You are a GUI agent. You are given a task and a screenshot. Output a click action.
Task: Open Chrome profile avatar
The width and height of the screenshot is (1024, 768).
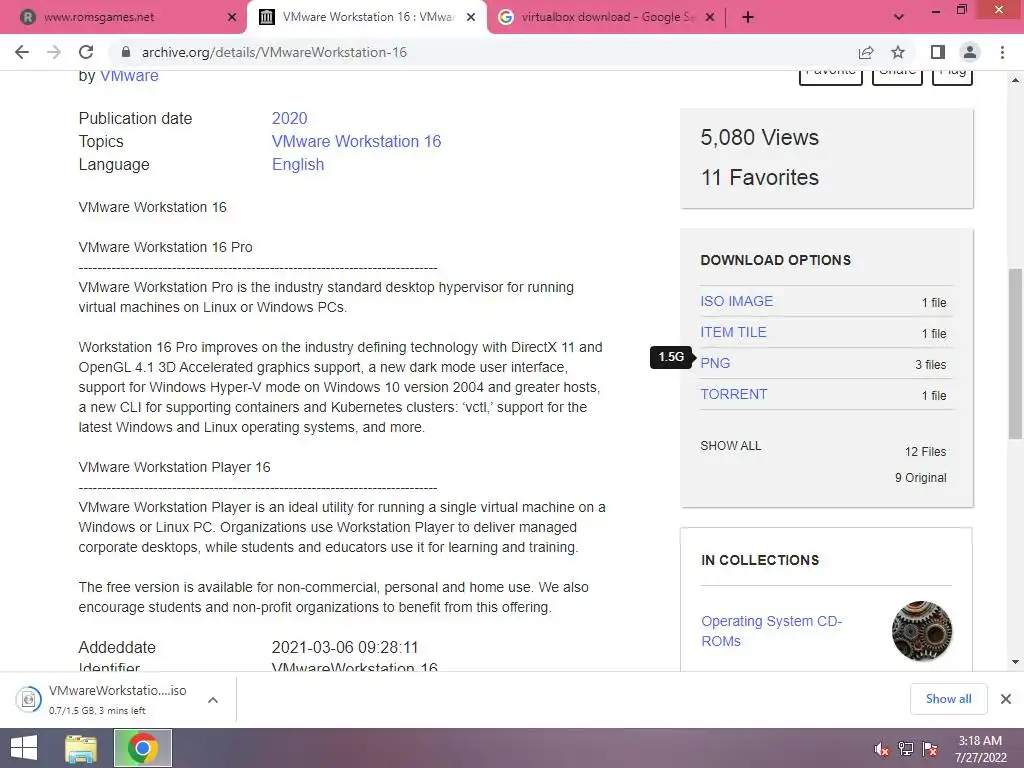click(x=970, y=52)
